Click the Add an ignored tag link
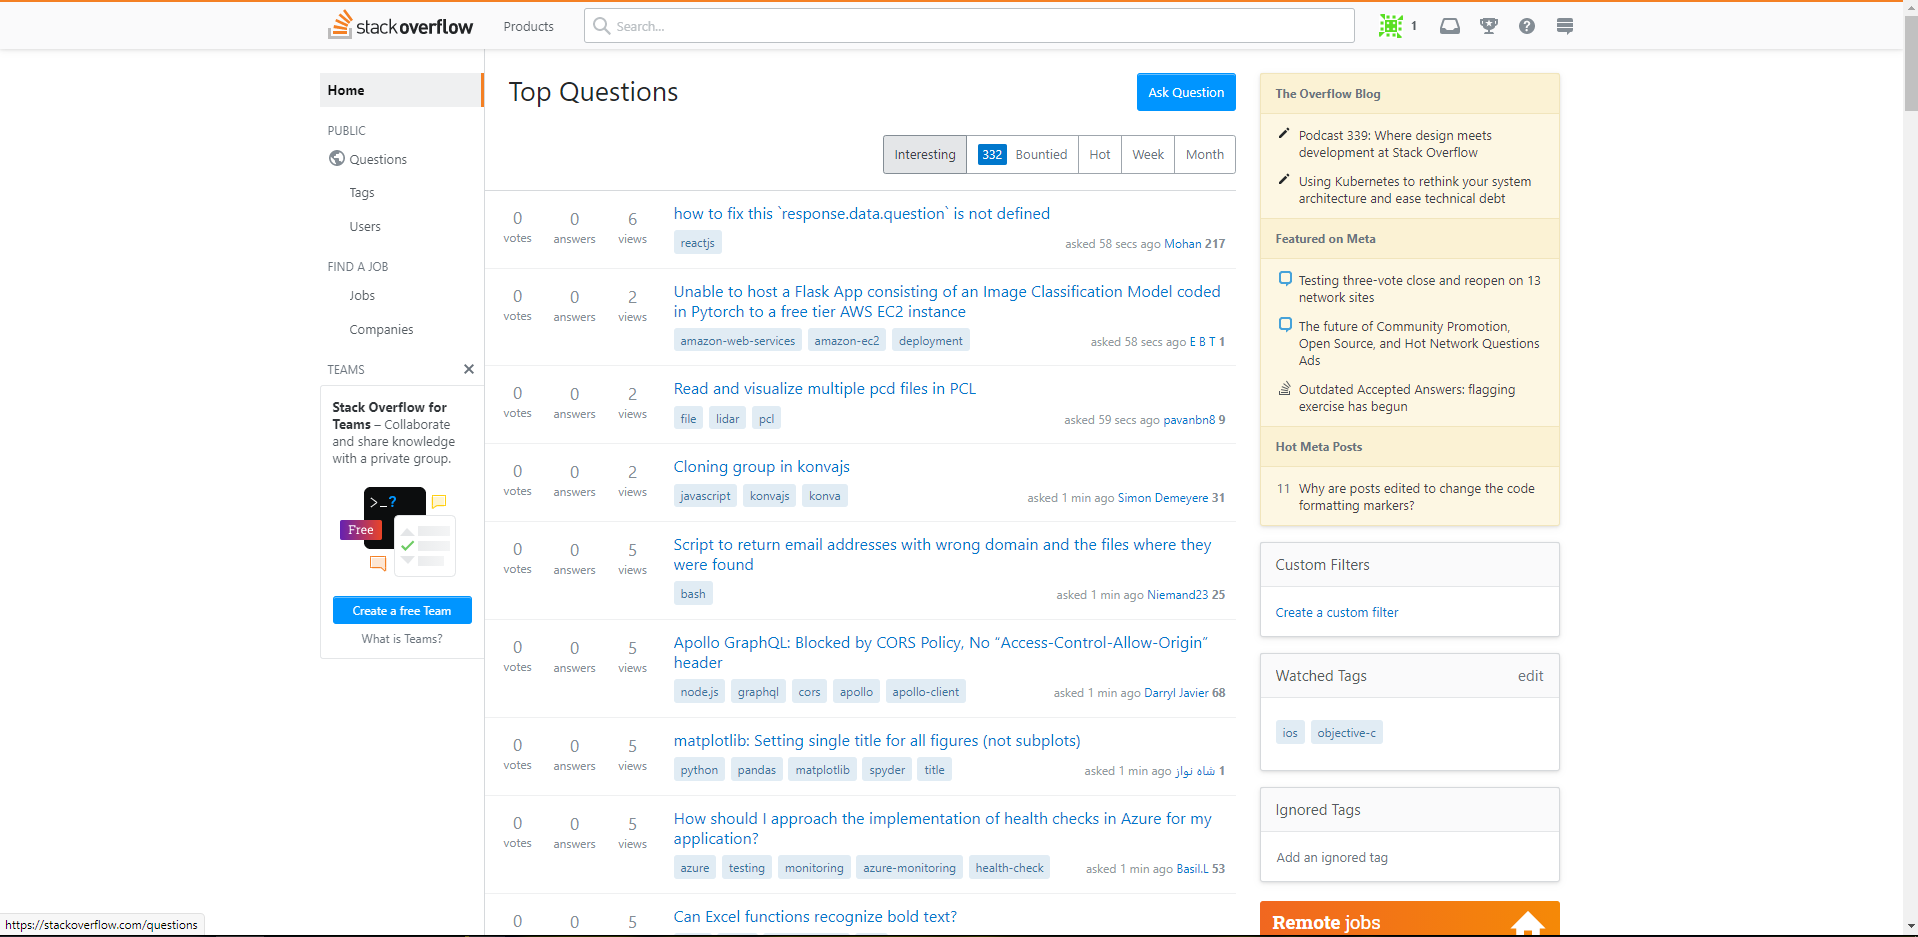Viewport: 1918px width, 937px height. (1332, 857)
